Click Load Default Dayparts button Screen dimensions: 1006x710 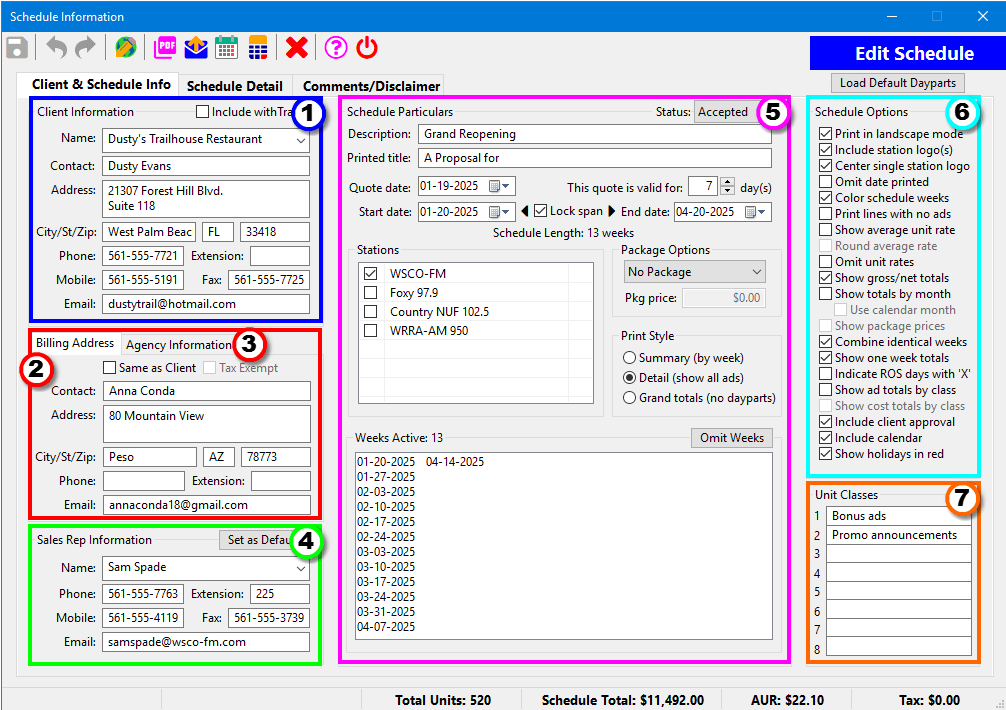(898, 83)
